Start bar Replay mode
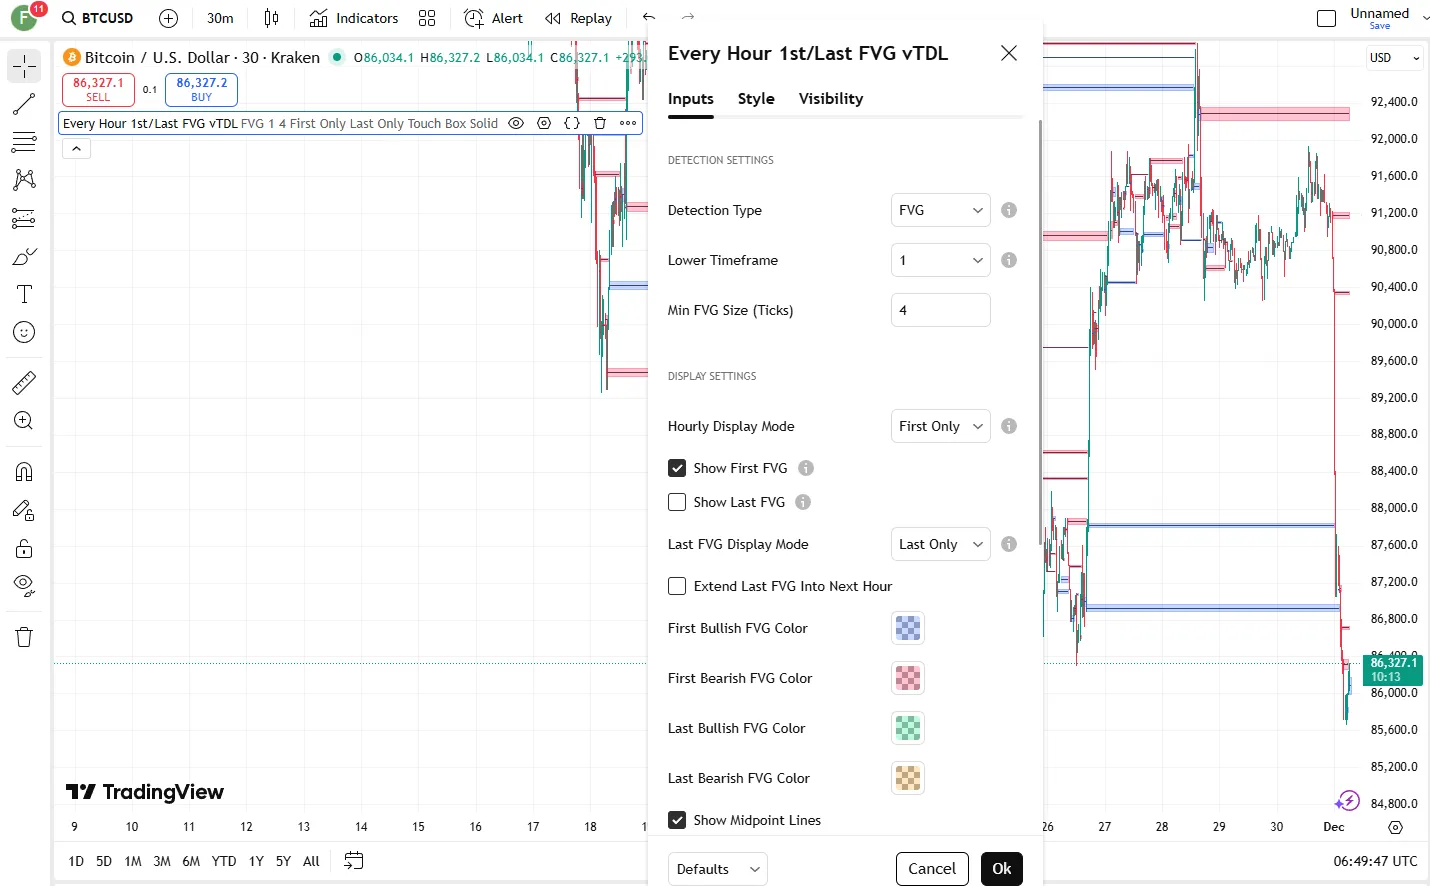The width and height of the screenshot is (1430, 886). 579,18
